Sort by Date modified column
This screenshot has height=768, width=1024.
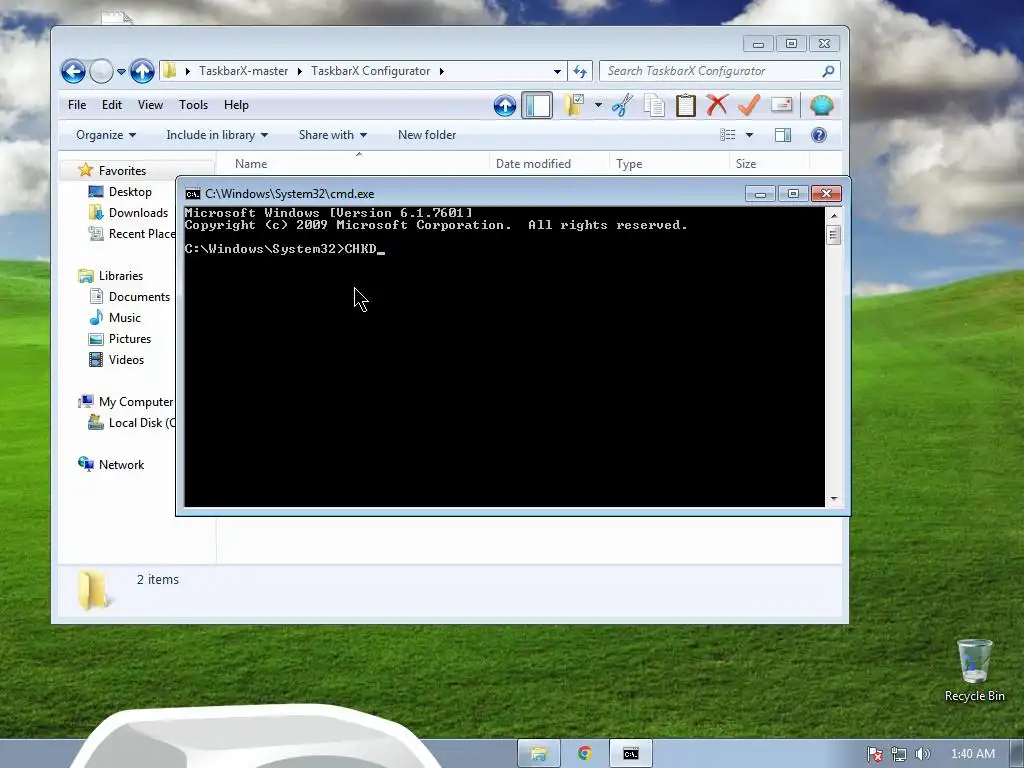point(549,163)
